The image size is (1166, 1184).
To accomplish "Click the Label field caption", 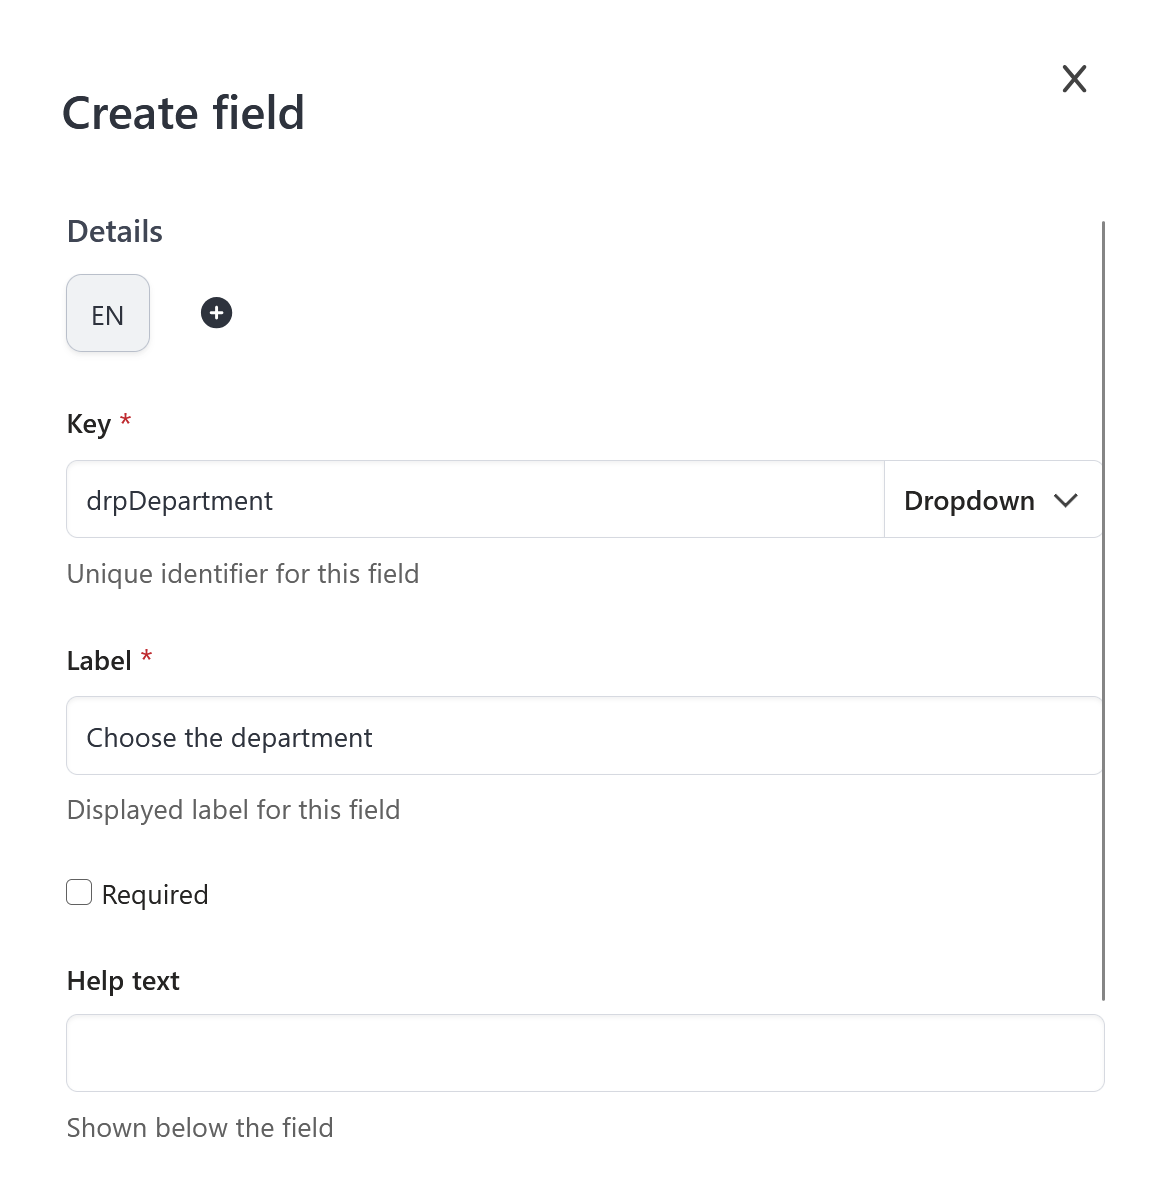I will point(99,661).
